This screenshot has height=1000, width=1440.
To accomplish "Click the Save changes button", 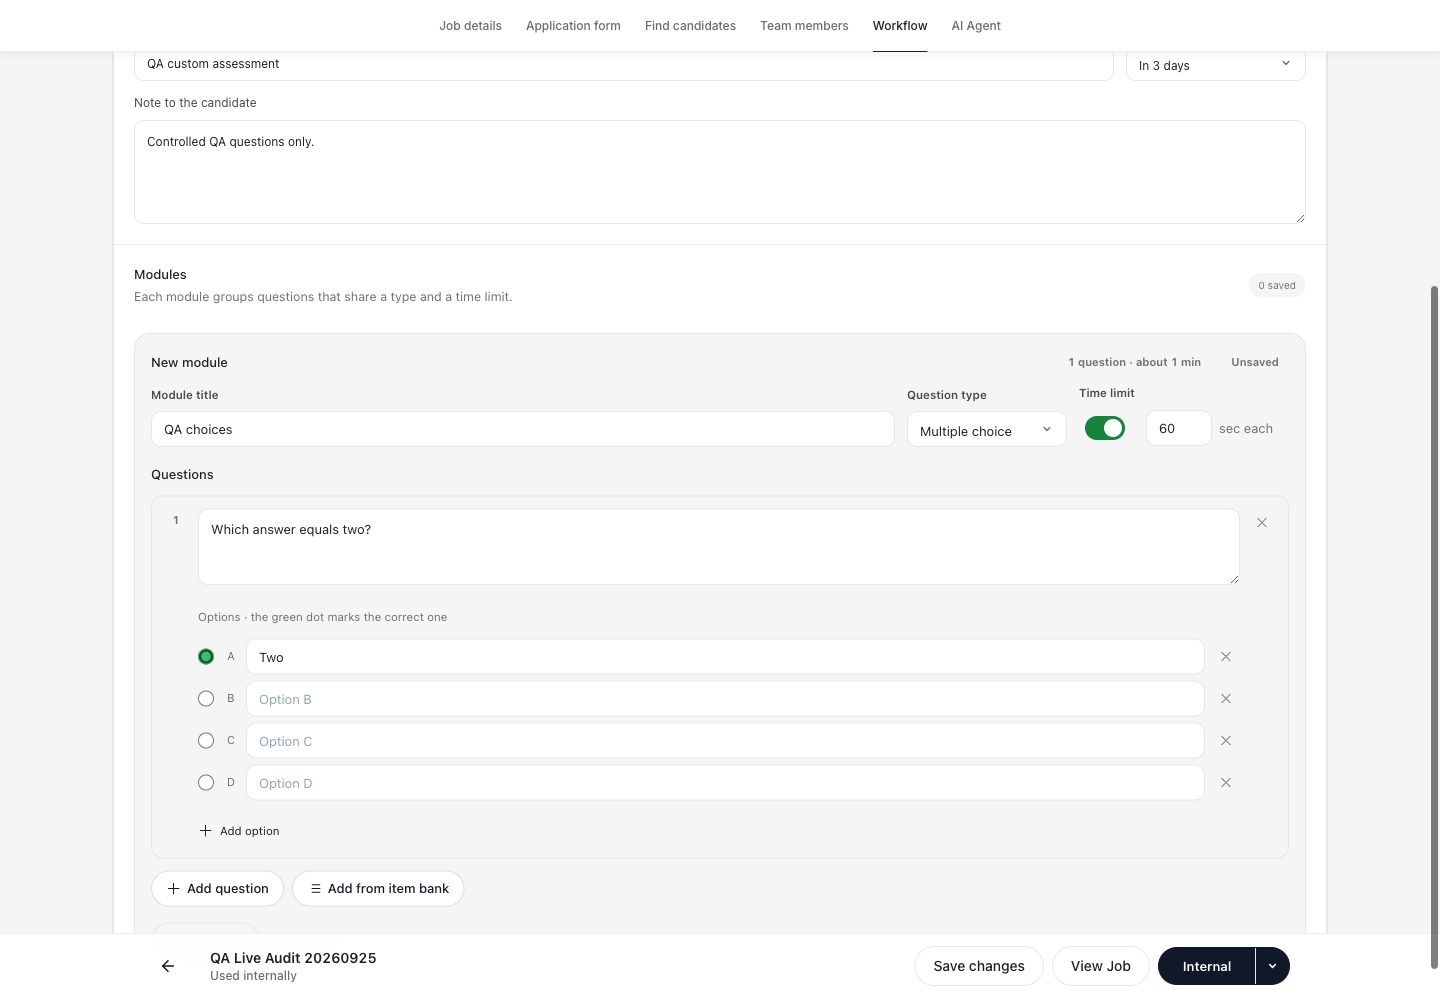I will [x=979, y=966].
